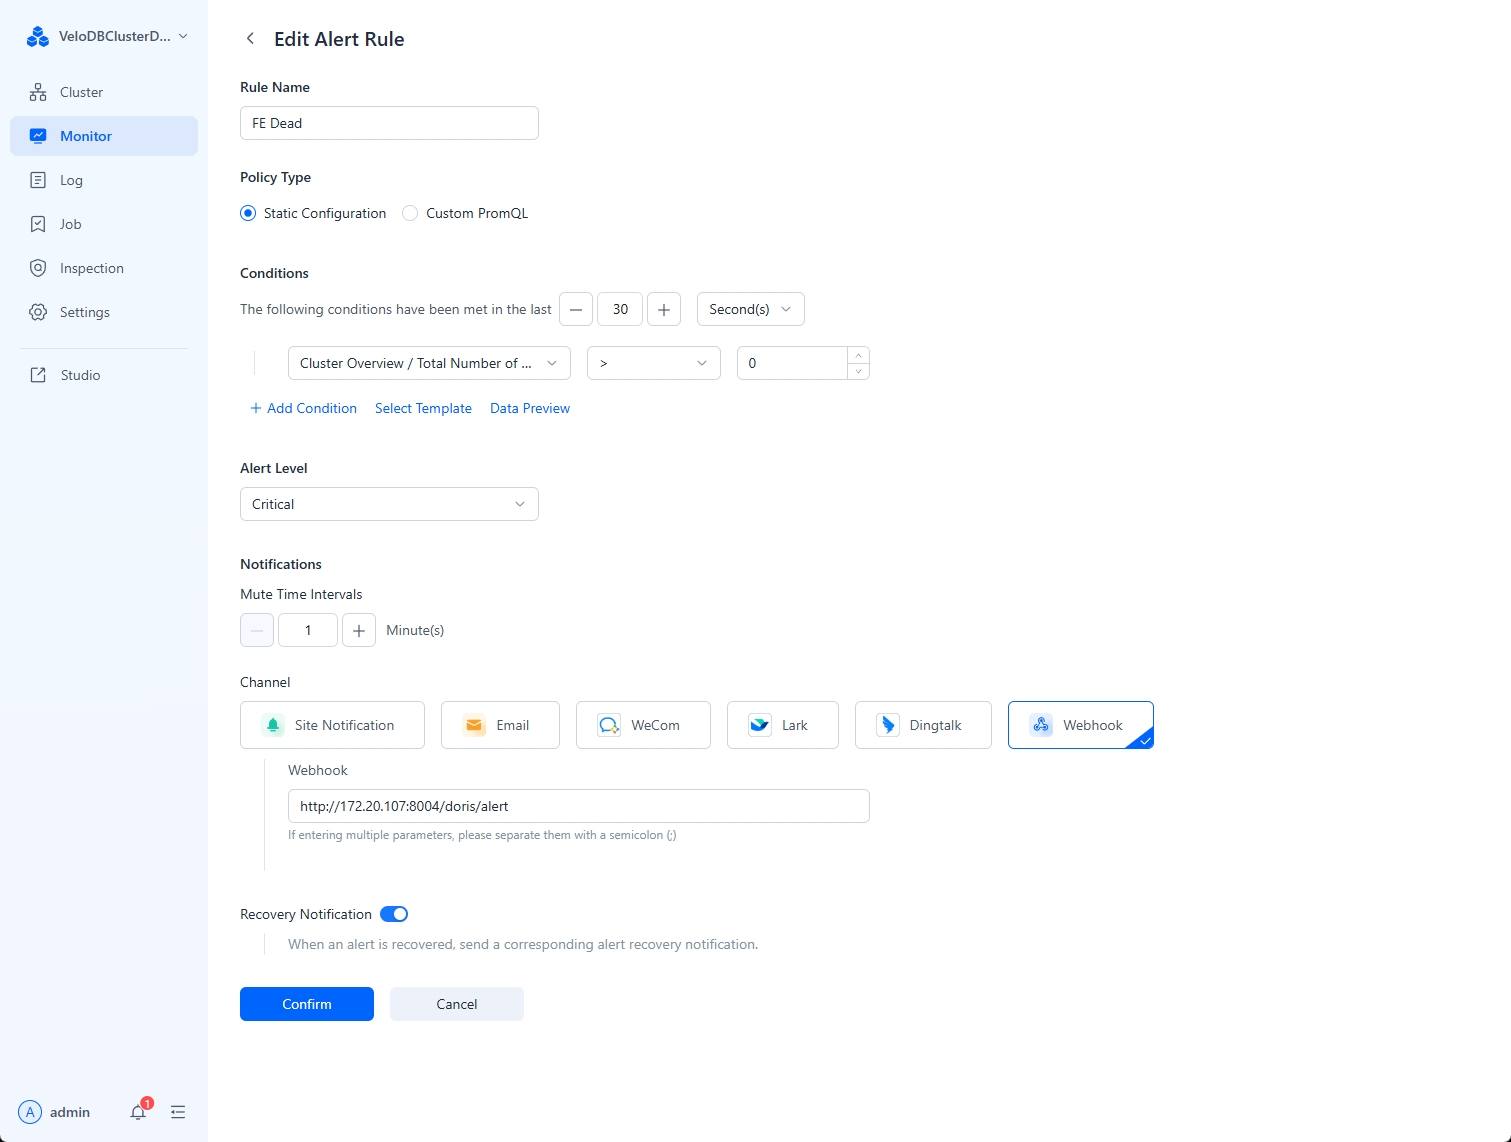Select the Static Configuration policy type
Image resolution: width=1511 pixels, height=1142 pixels.
tap(248, 213)
